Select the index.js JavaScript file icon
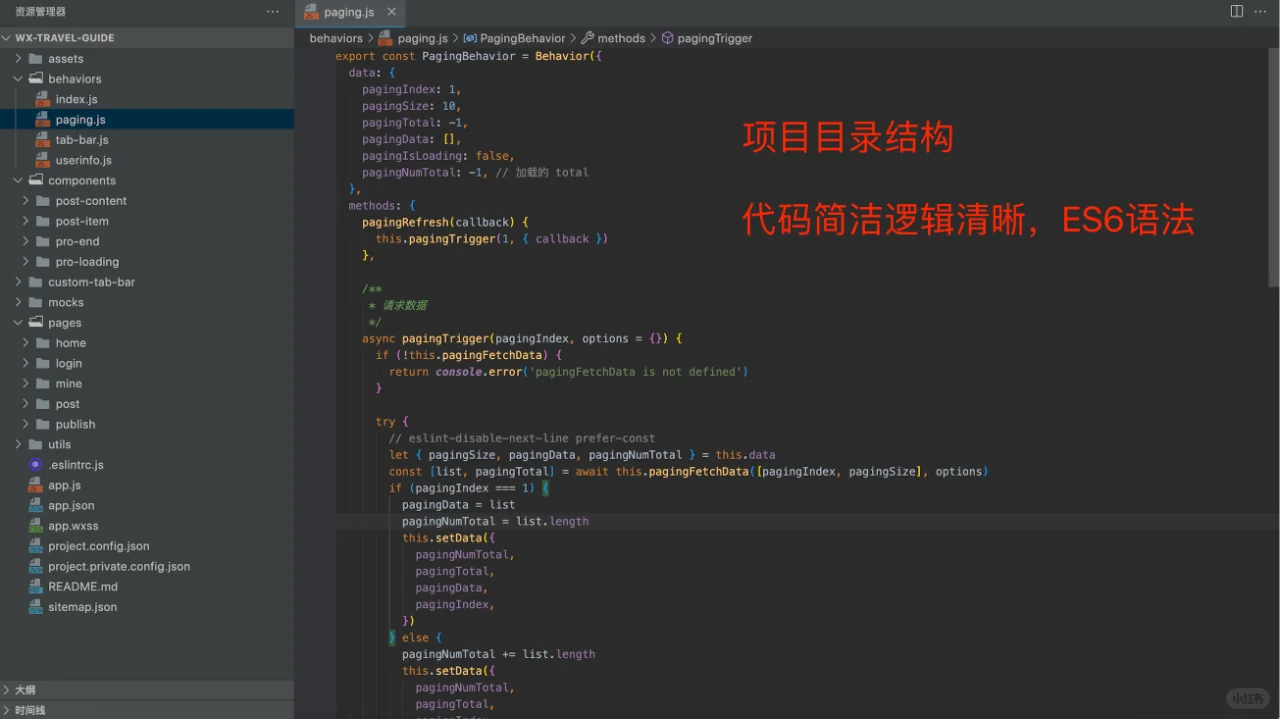The width and height of the screenshot is (1280, 719). coord(42,98)
